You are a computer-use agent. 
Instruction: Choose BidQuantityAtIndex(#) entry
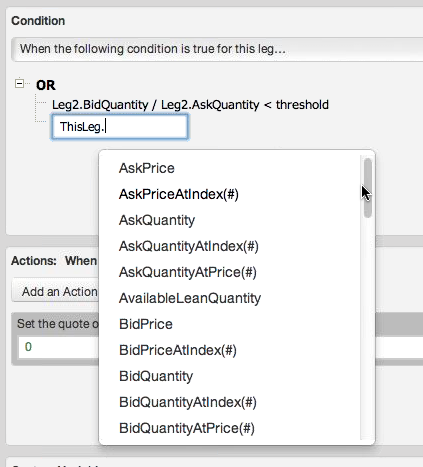tap(188, 402)
